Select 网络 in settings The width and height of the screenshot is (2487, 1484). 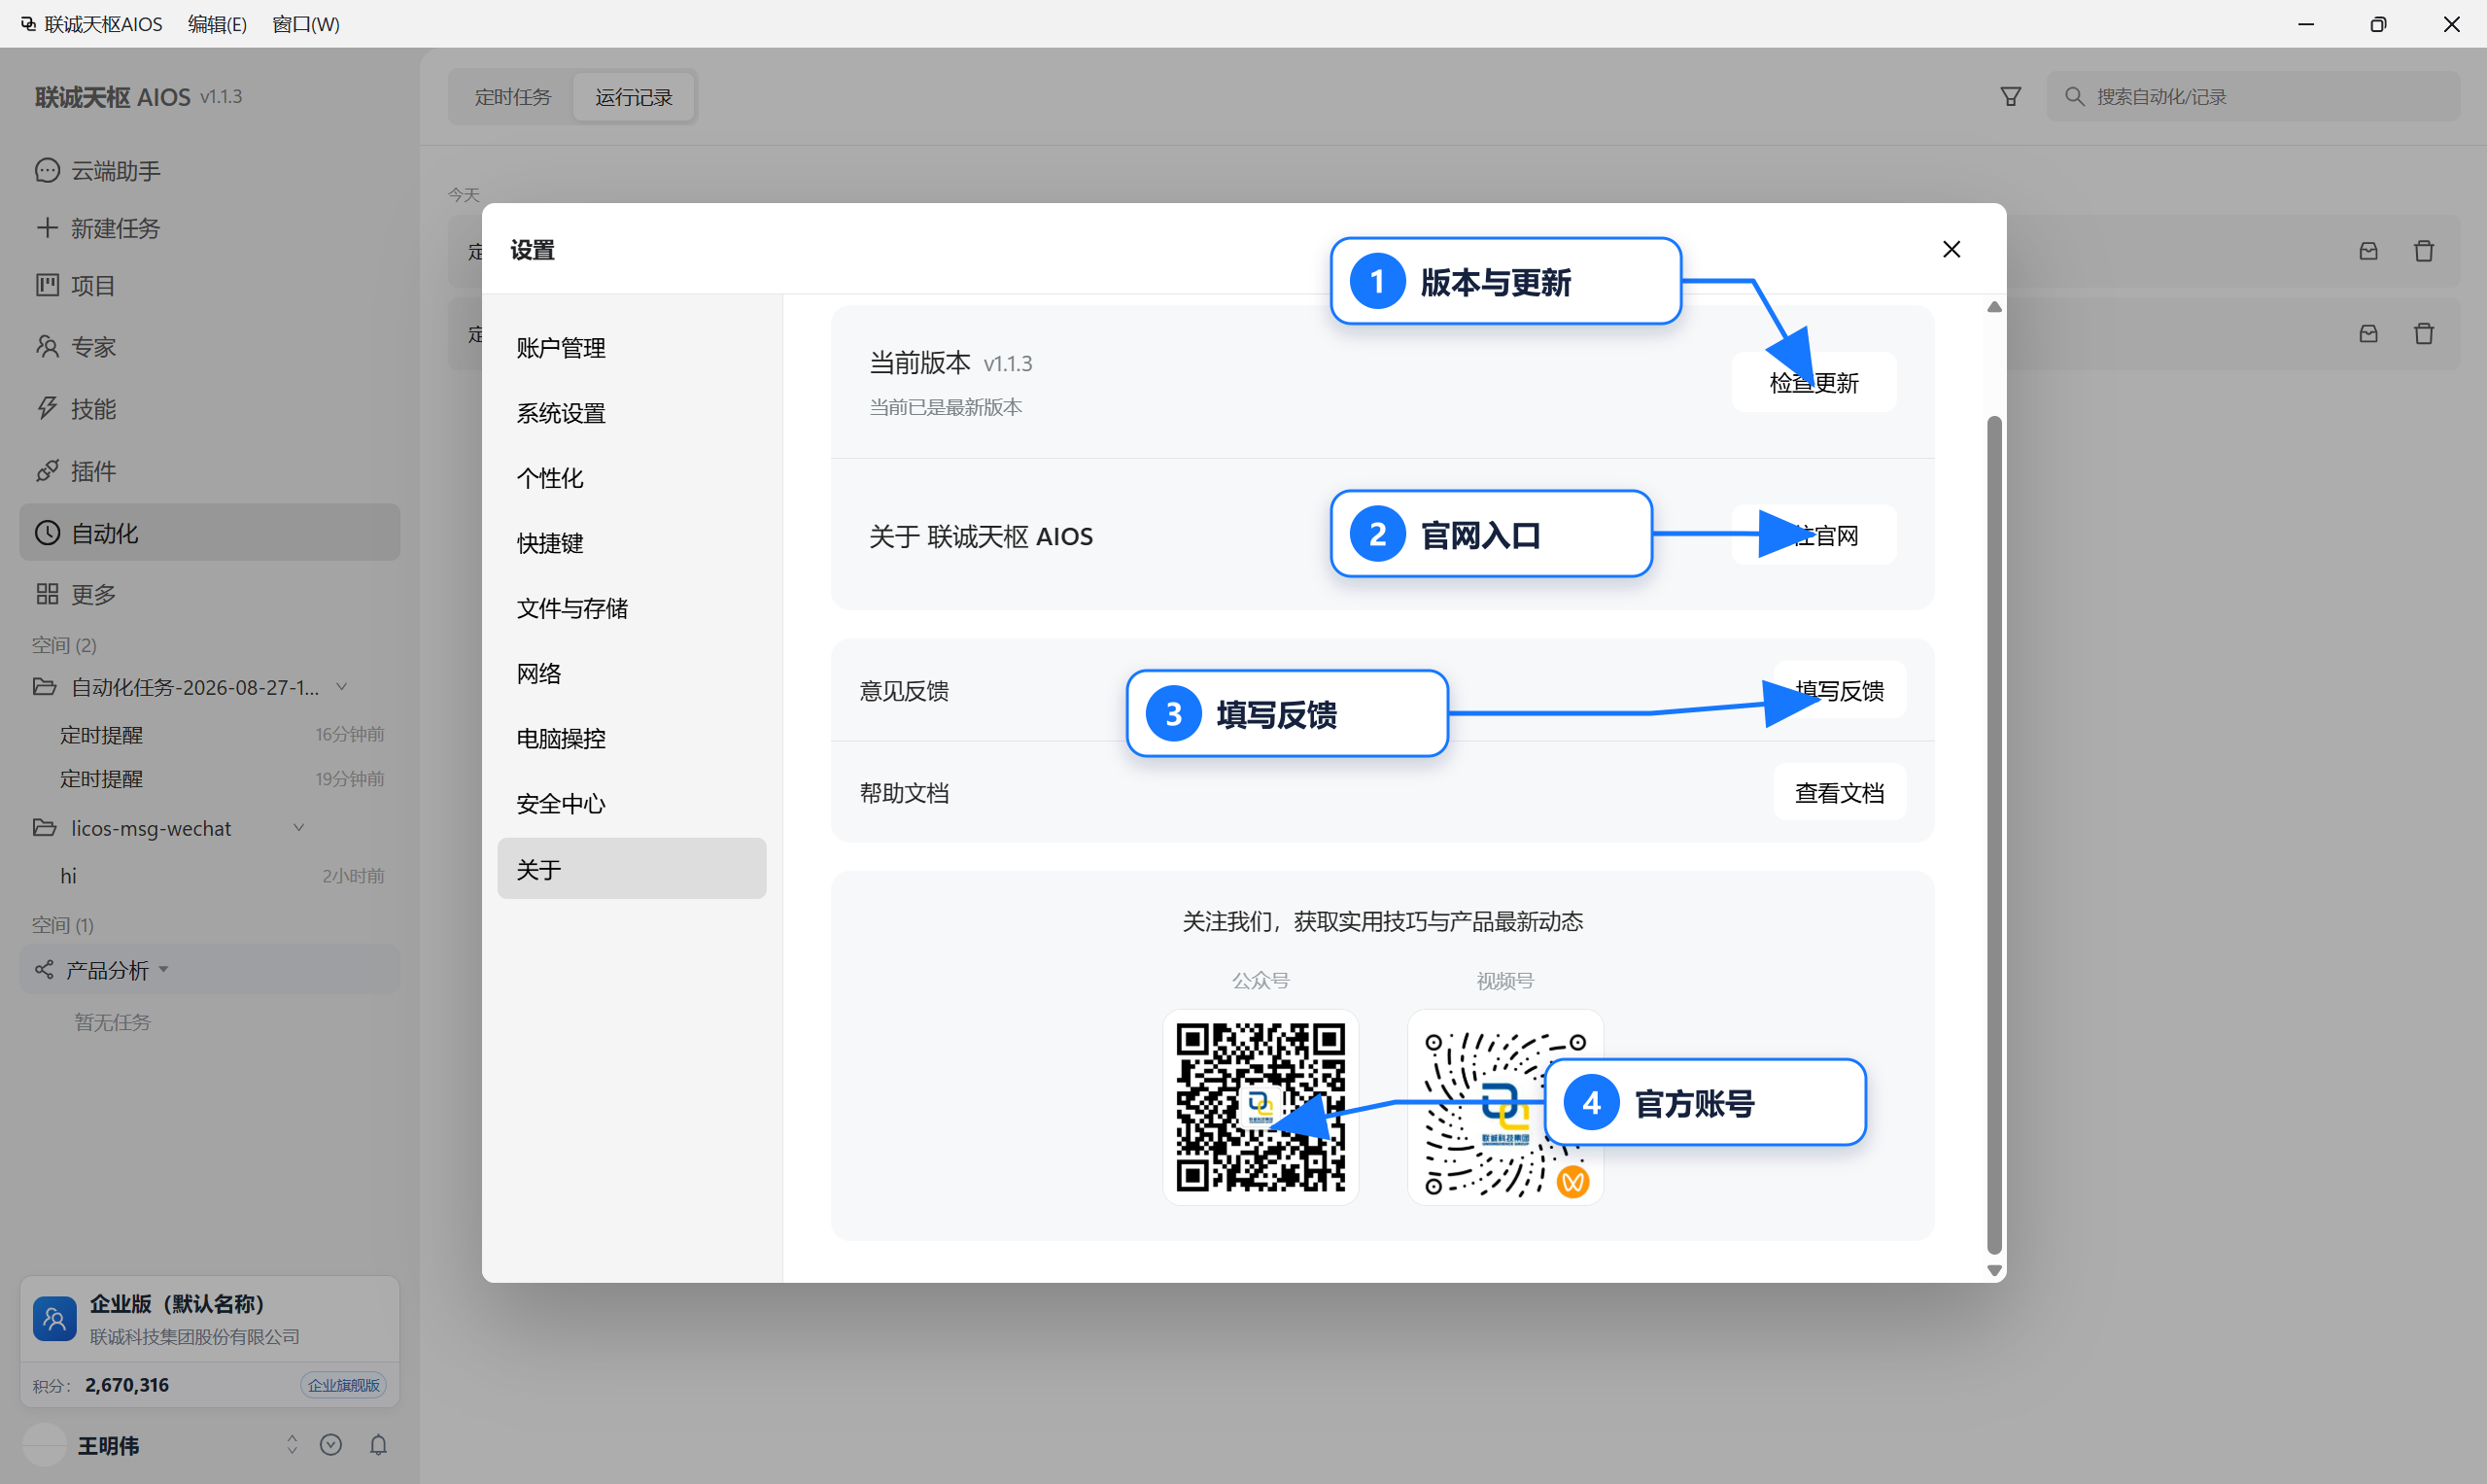coord(632,673)
